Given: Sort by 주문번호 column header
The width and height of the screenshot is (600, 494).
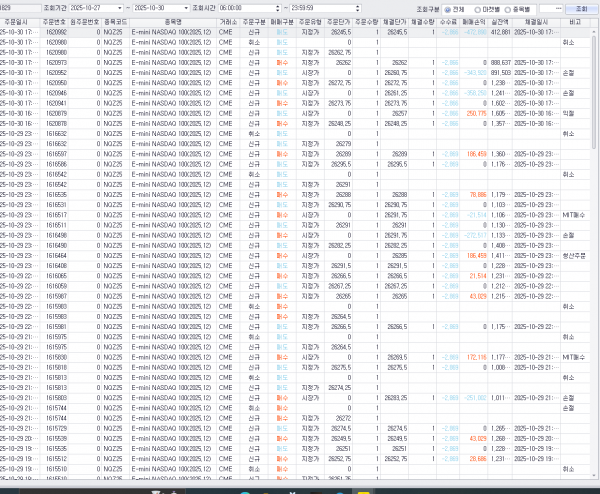Looking at the screenshot, I should point(54,22).
